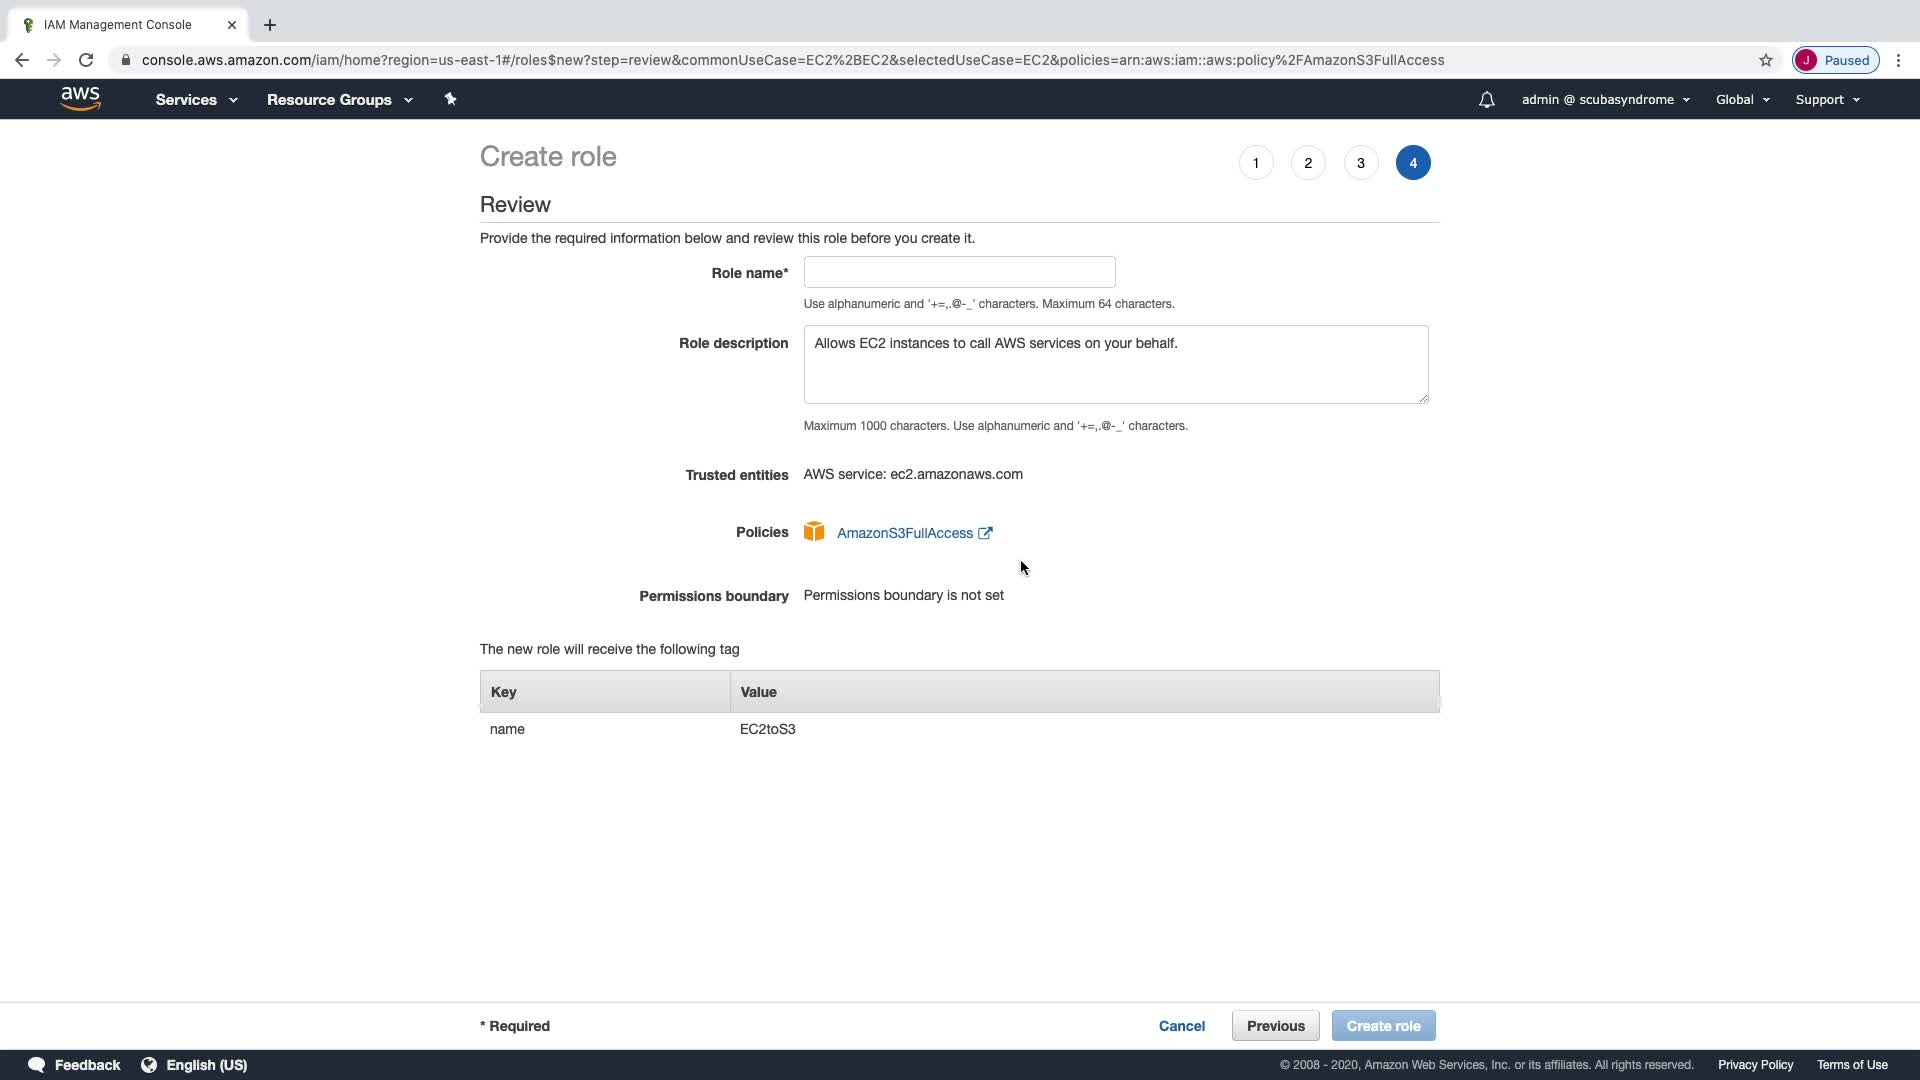This screenshot has height=1080, width=1920.
Task: Click the bookmark star in address bar
Action: (1765, 60)
